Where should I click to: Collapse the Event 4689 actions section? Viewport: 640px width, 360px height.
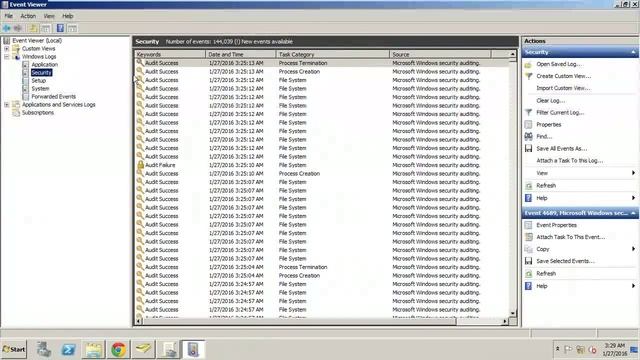click(633, 213)
